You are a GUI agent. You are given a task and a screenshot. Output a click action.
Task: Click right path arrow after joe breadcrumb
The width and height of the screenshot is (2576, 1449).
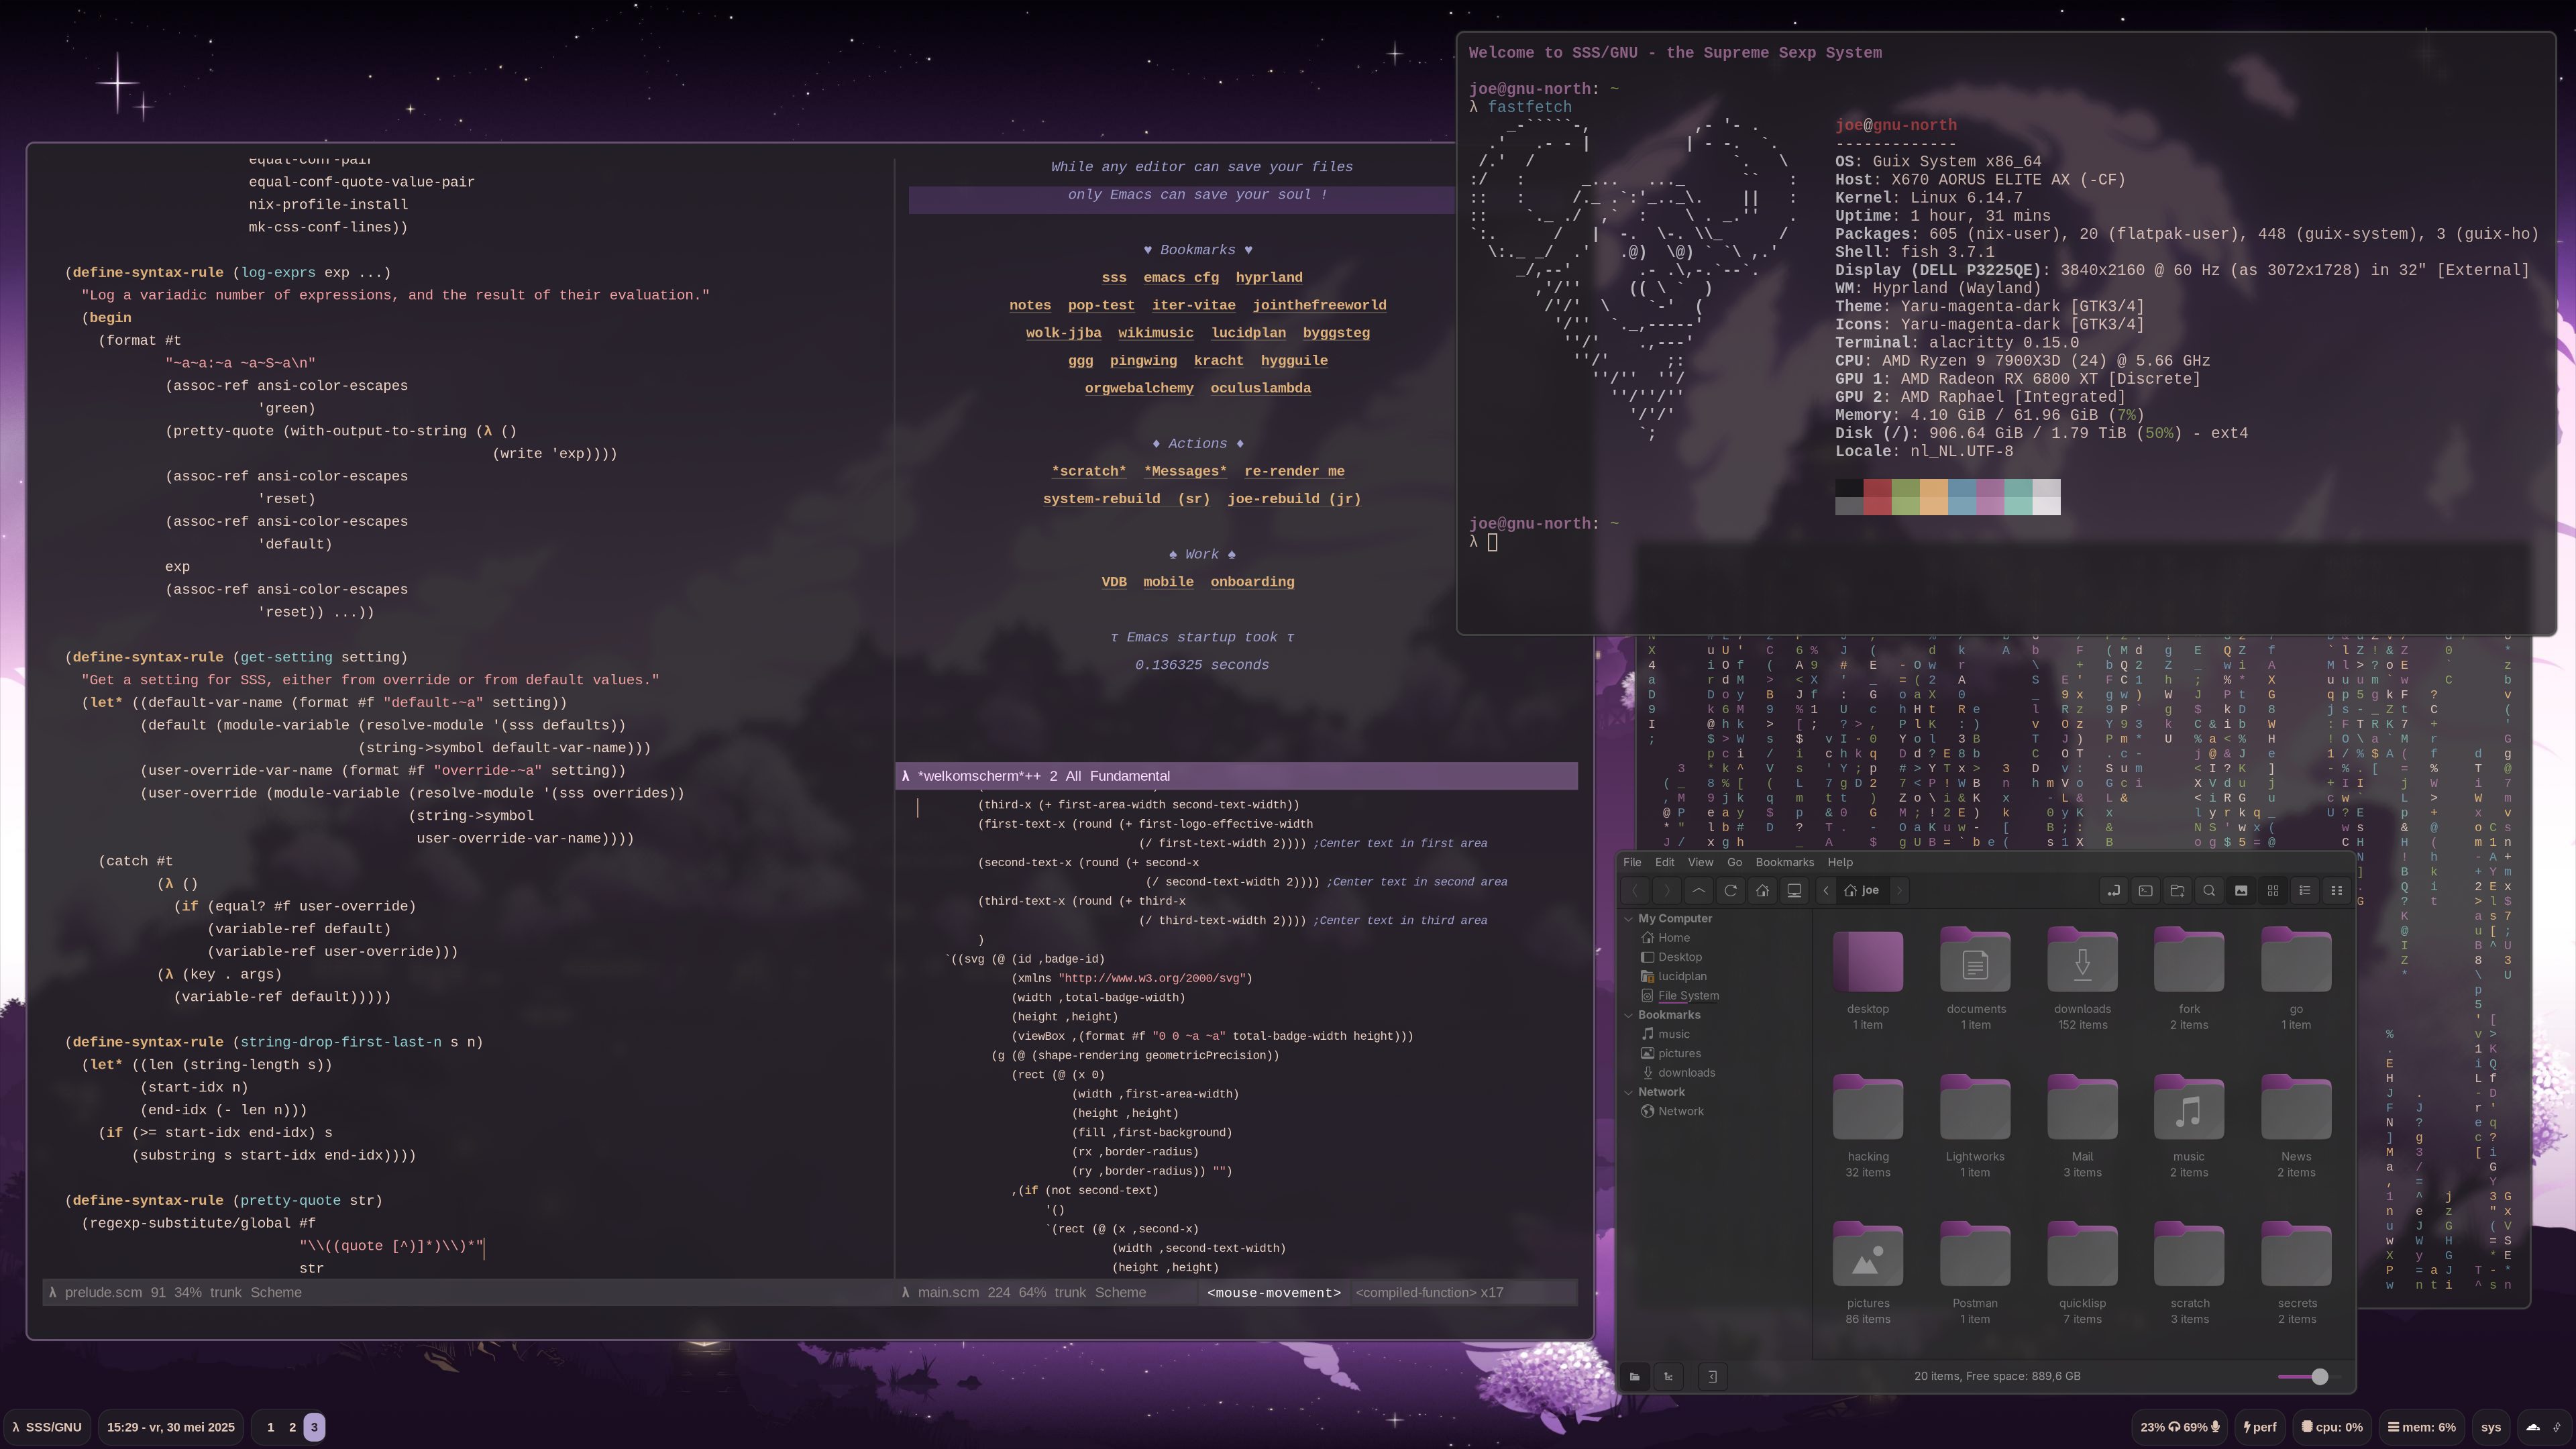click(1899, 890)
